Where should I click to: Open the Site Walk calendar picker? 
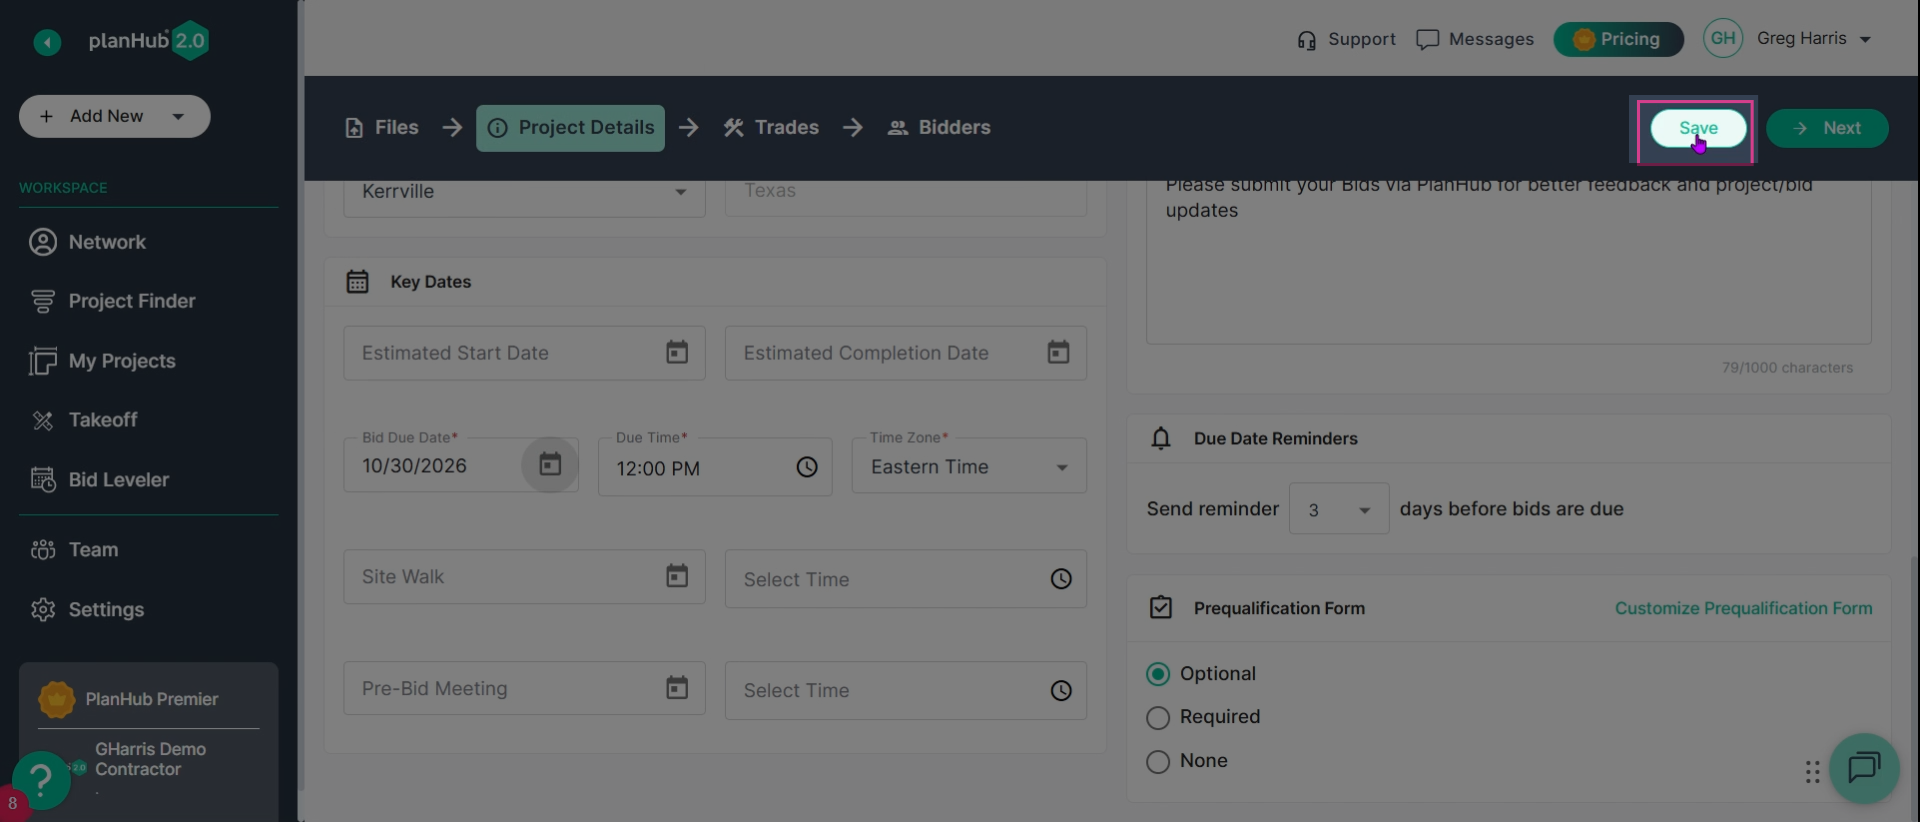677,576
